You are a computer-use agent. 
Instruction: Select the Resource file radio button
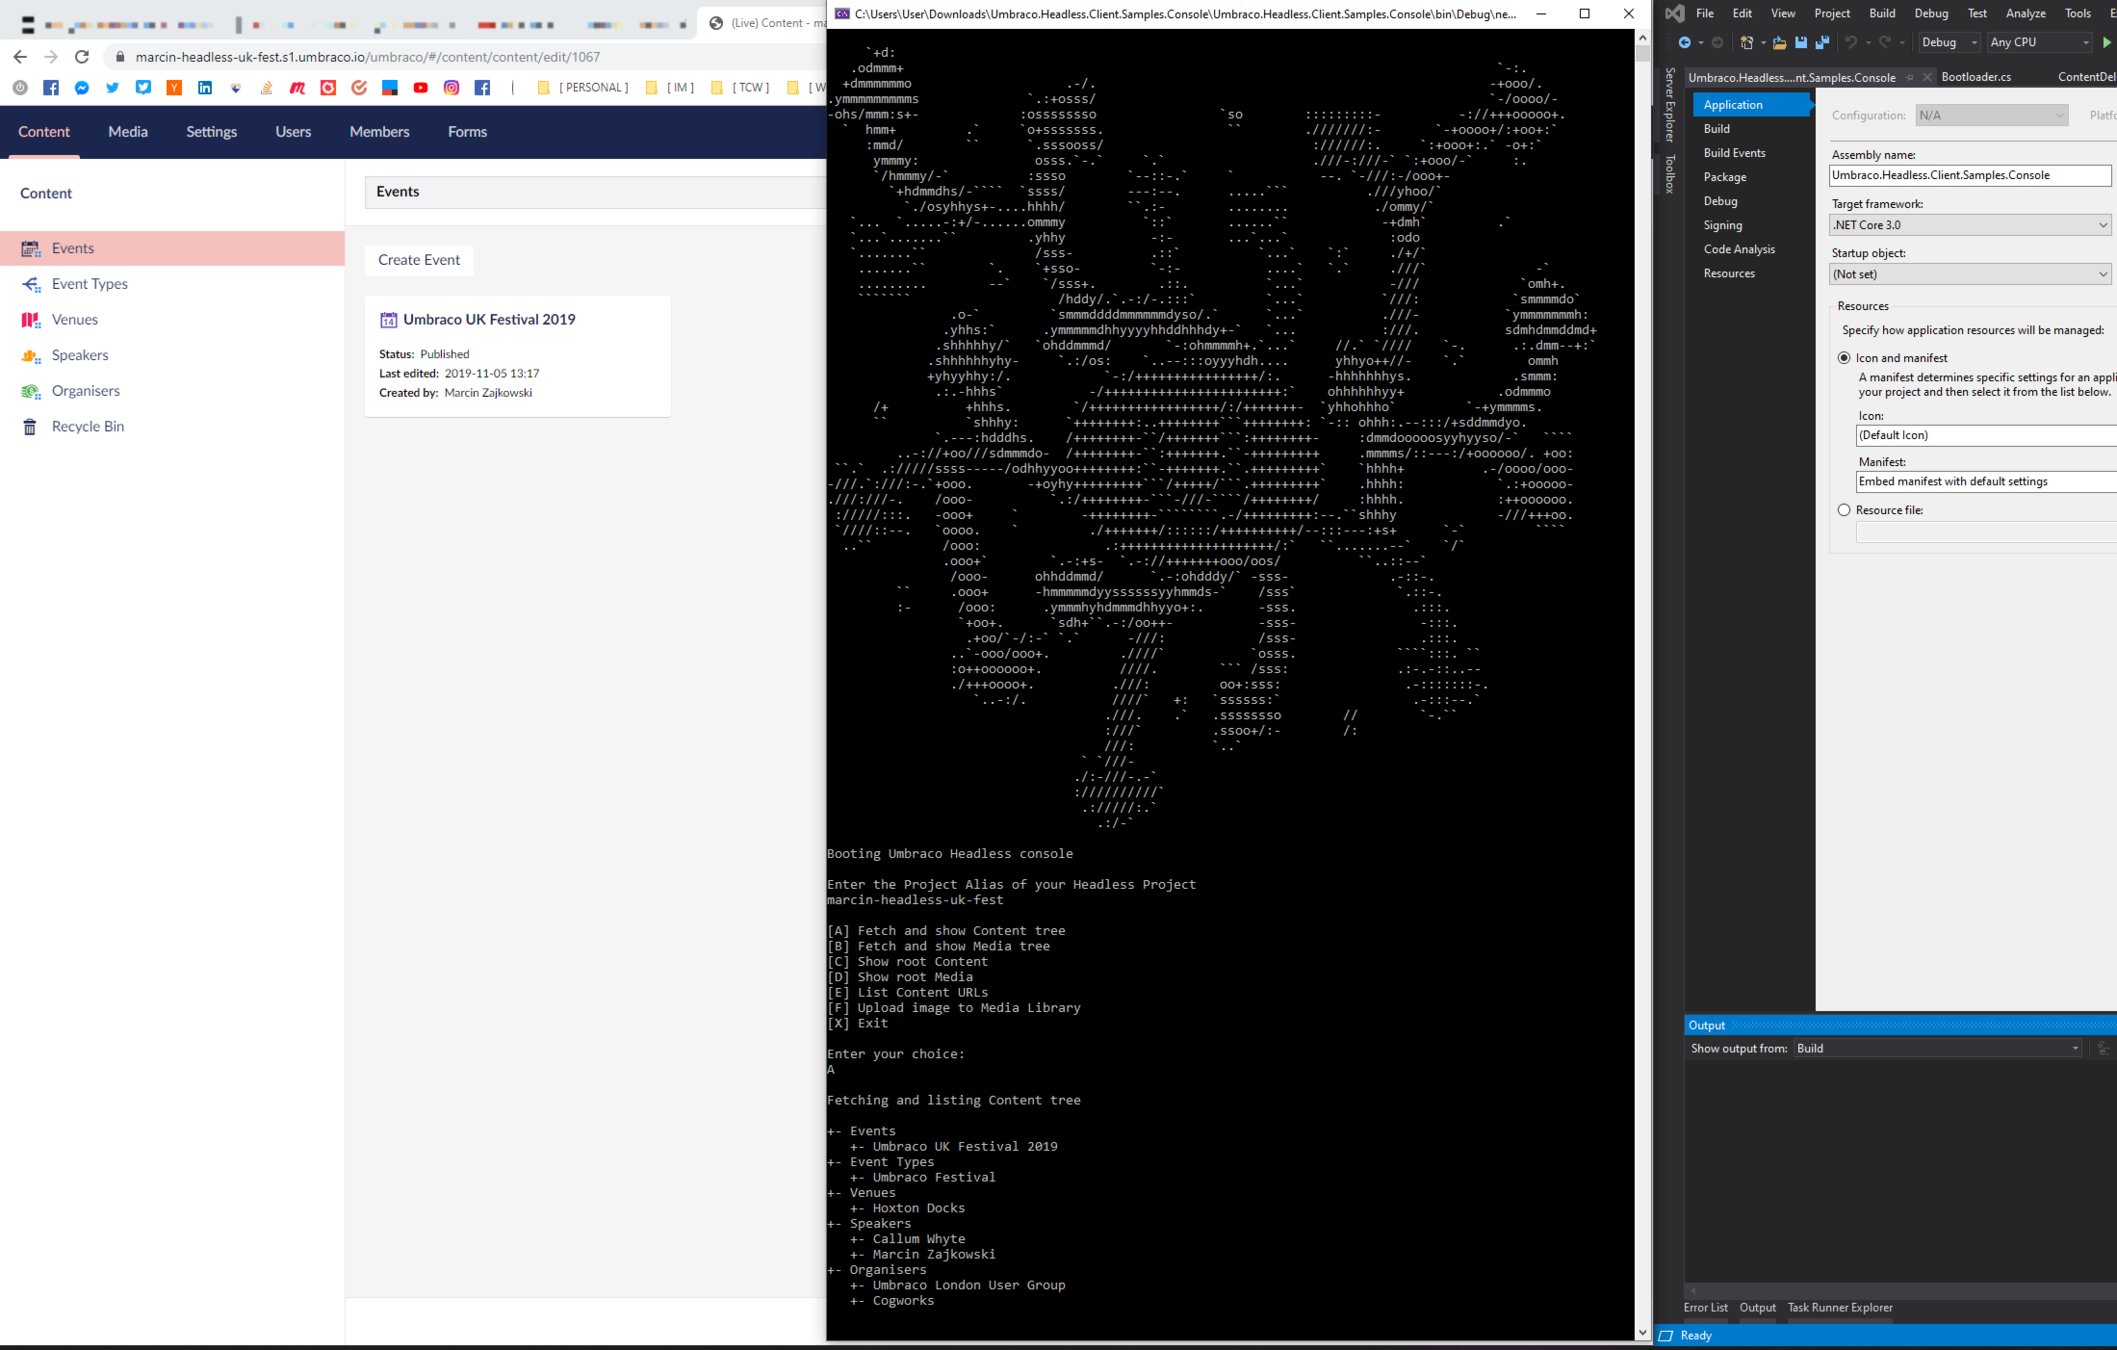click(x=1844, y=510)
